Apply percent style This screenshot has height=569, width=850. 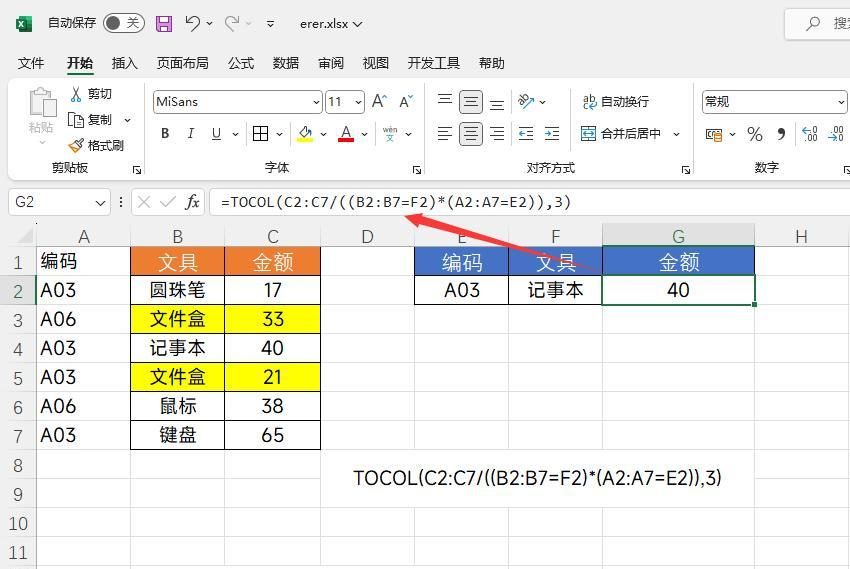pyautogui.click(x=755, y=134)
